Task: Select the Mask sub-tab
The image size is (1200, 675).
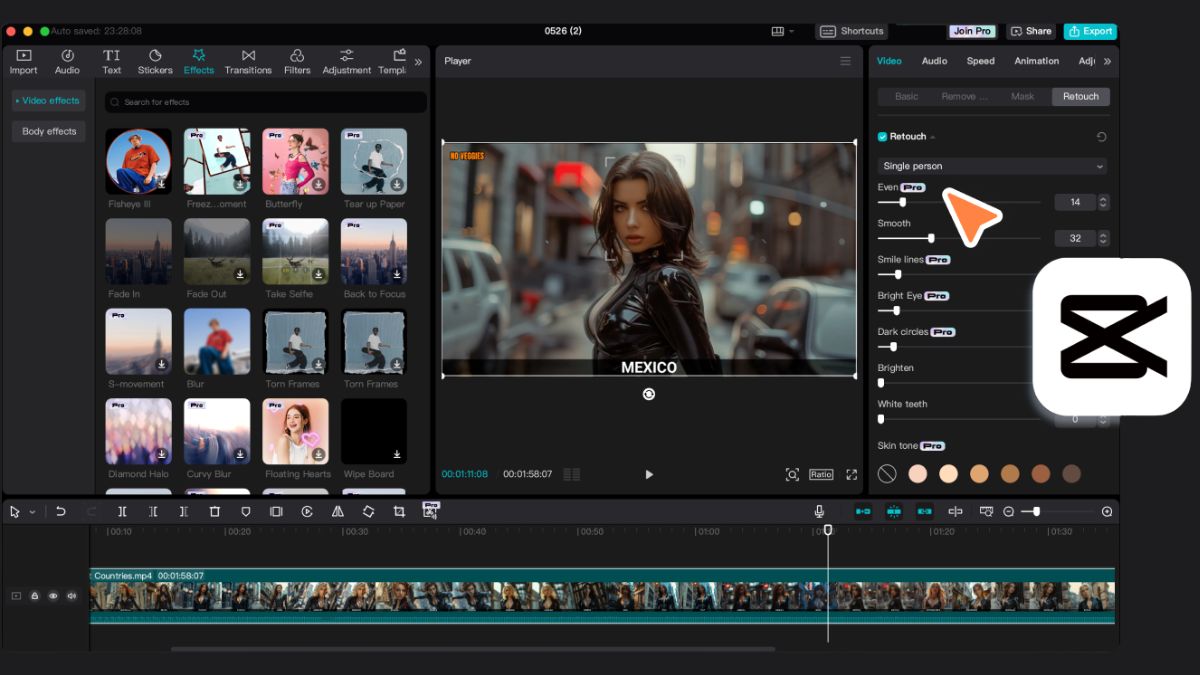Action: [1022, 96]
